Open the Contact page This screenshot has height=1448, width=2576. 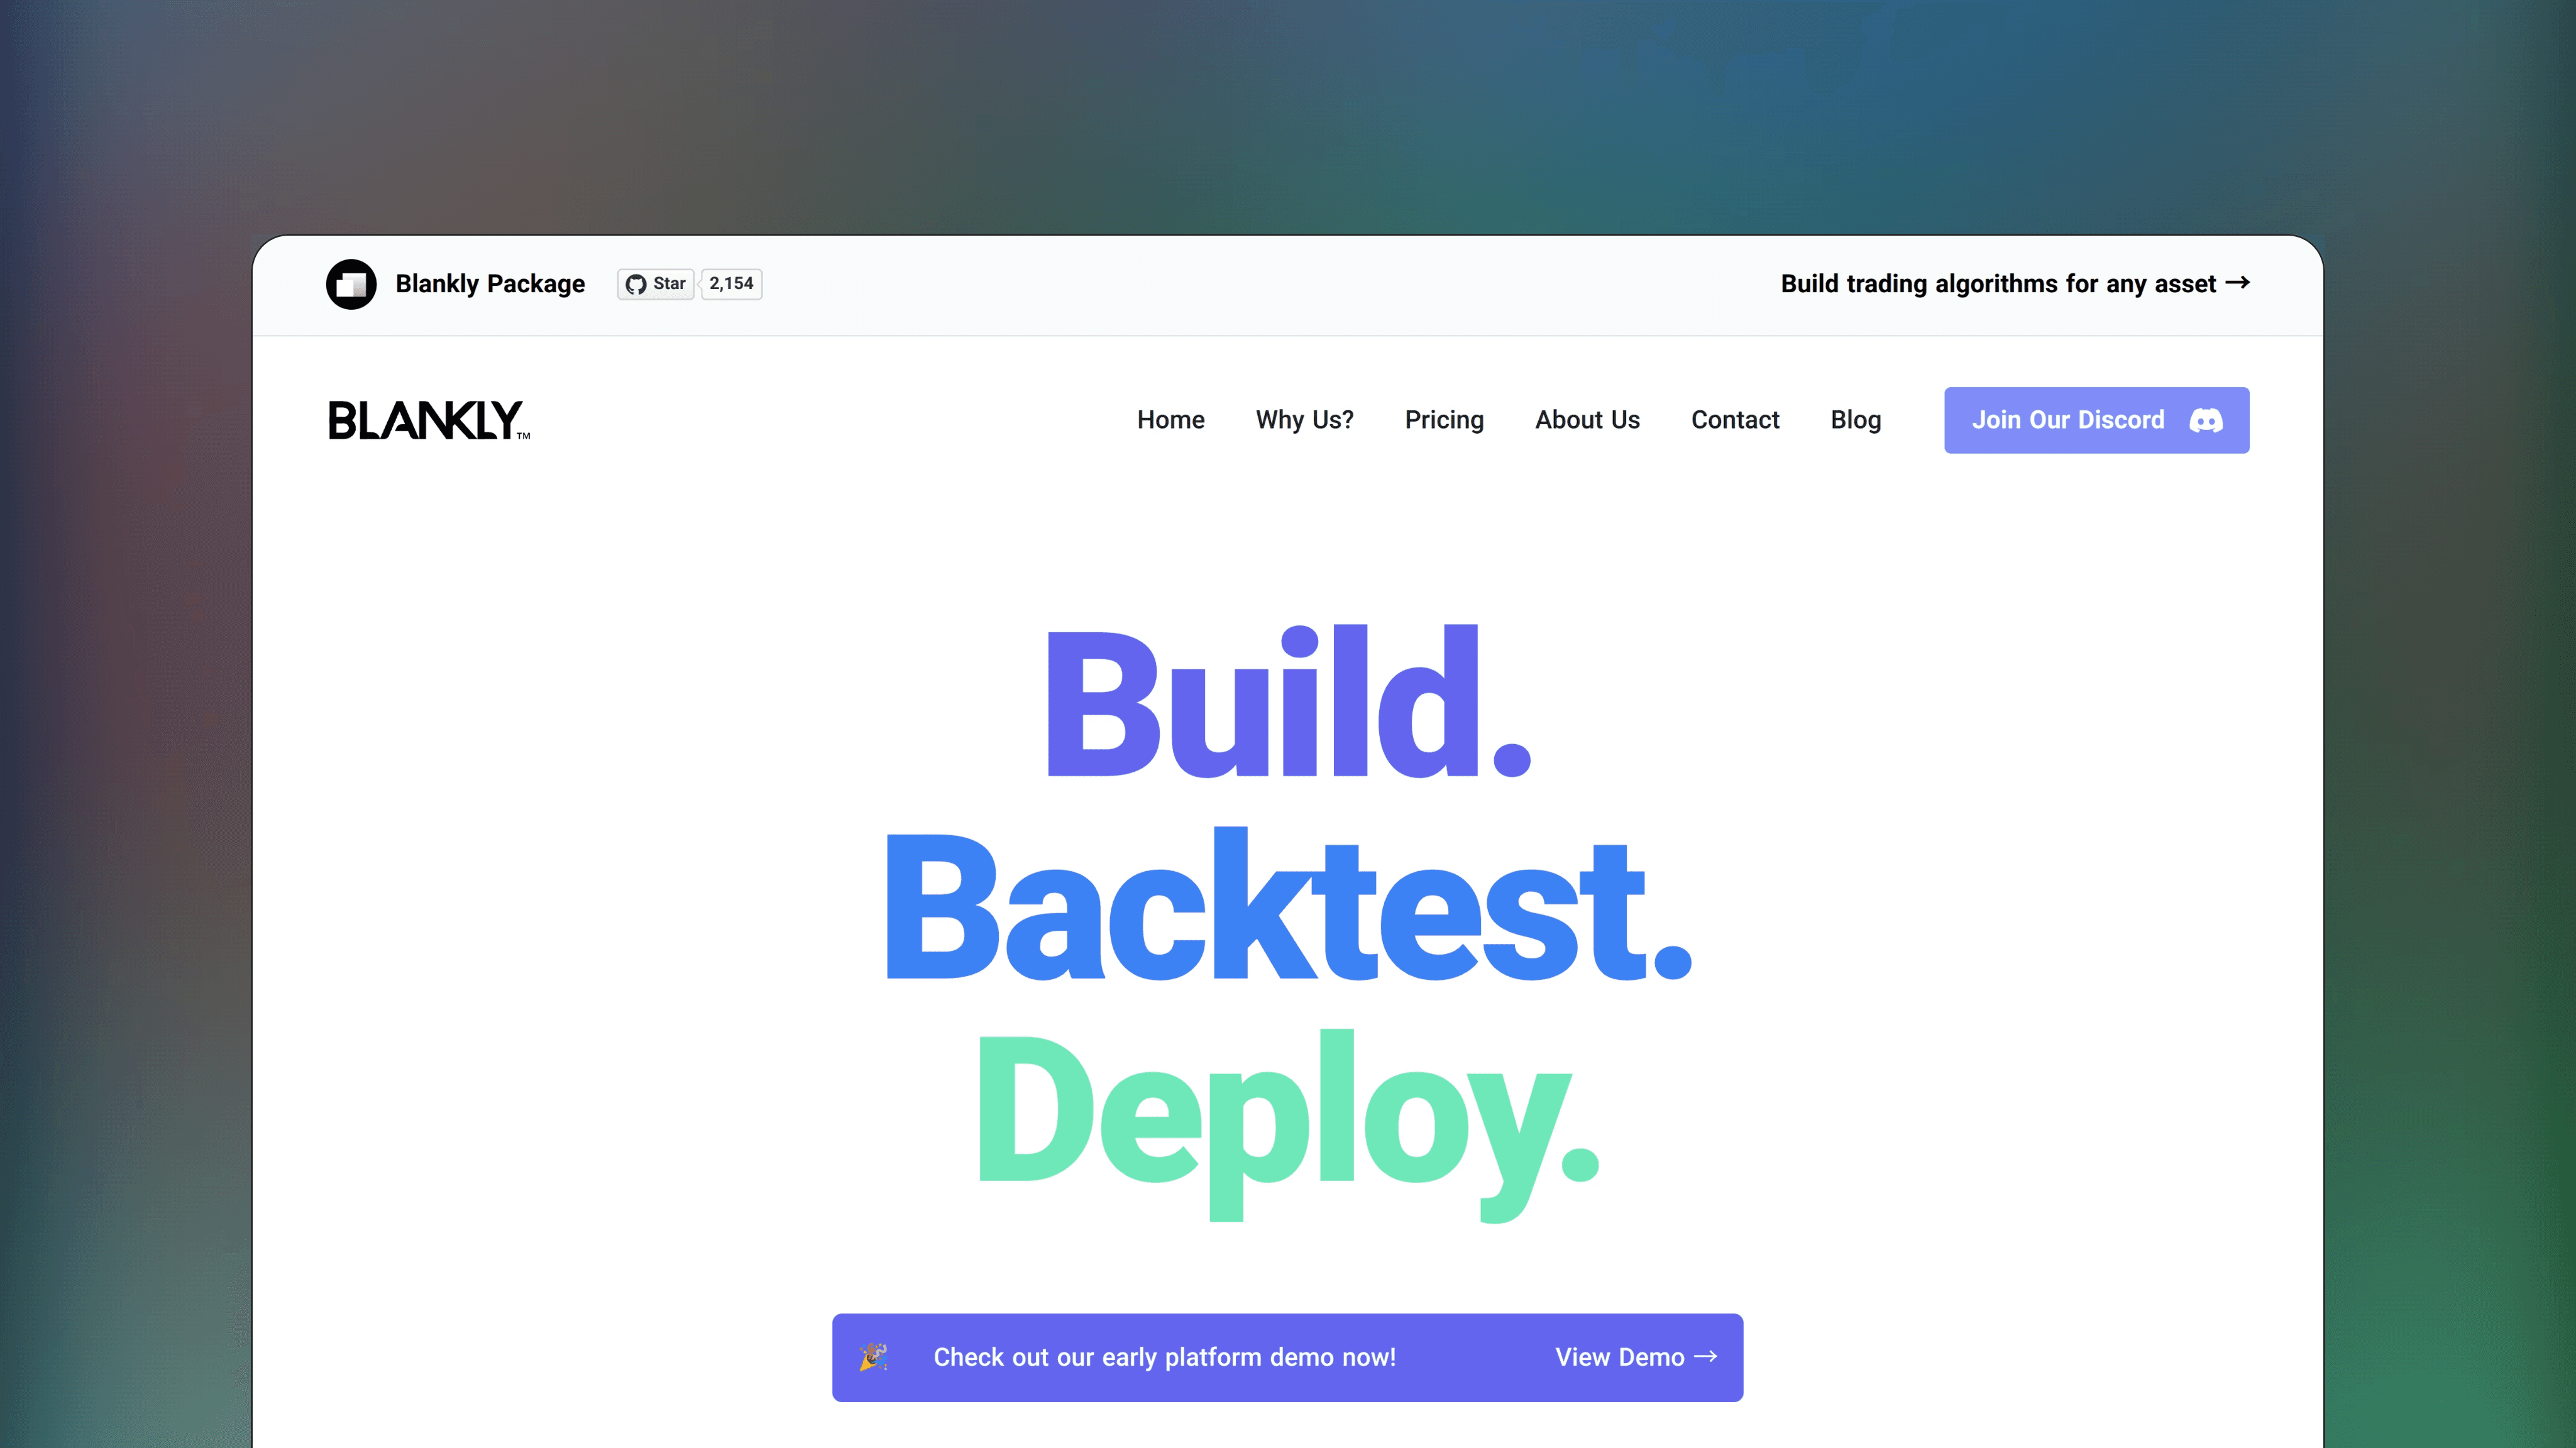click(1735, 420)
